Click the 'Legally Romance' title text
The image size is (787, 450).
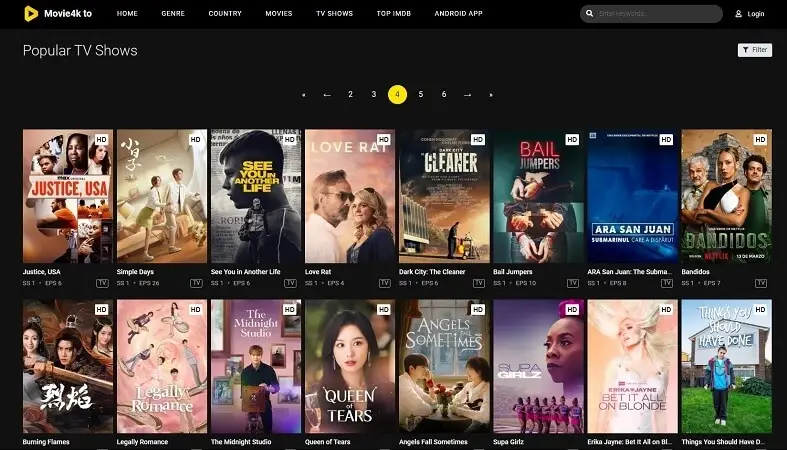pos(143,442)
